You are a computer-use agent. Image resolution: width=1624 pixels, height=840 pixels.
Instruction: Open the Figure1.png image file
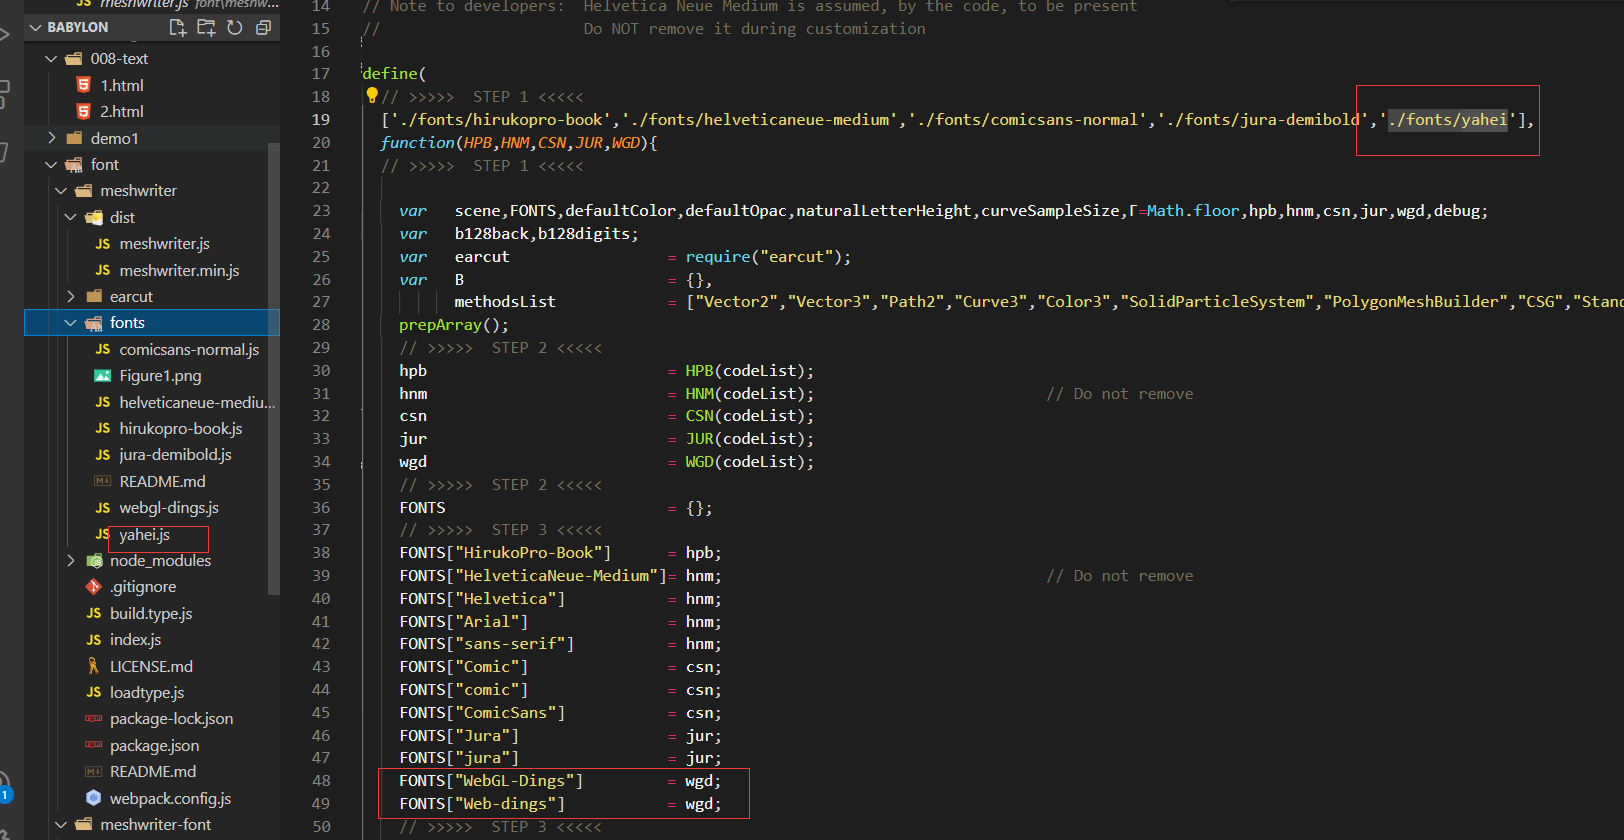click(x=160, y=376)
